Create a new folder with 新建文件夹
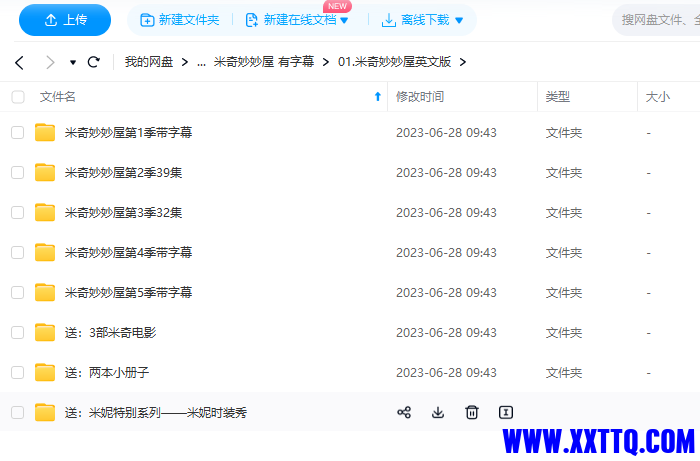700x461 pixels. (179, 20)
